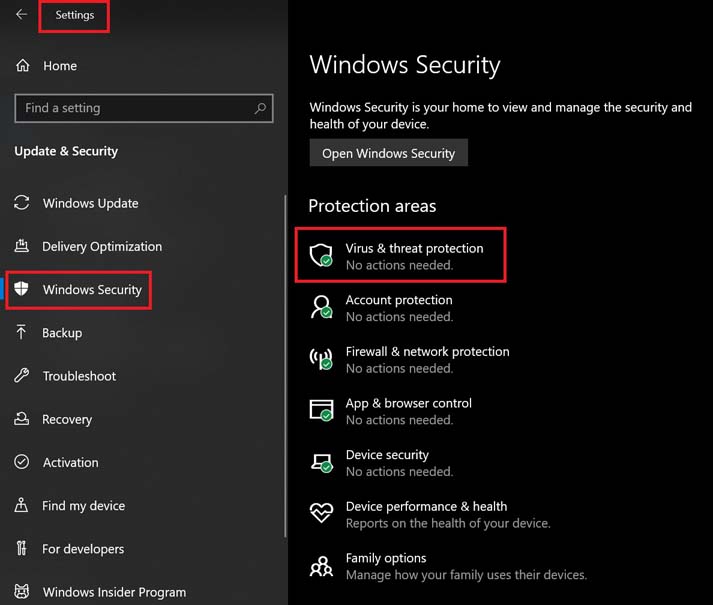Image resolution: width=713 pixels, height=605 pixels.
Task: Click the back arrow next to Settings
Action: coord(21,15)
